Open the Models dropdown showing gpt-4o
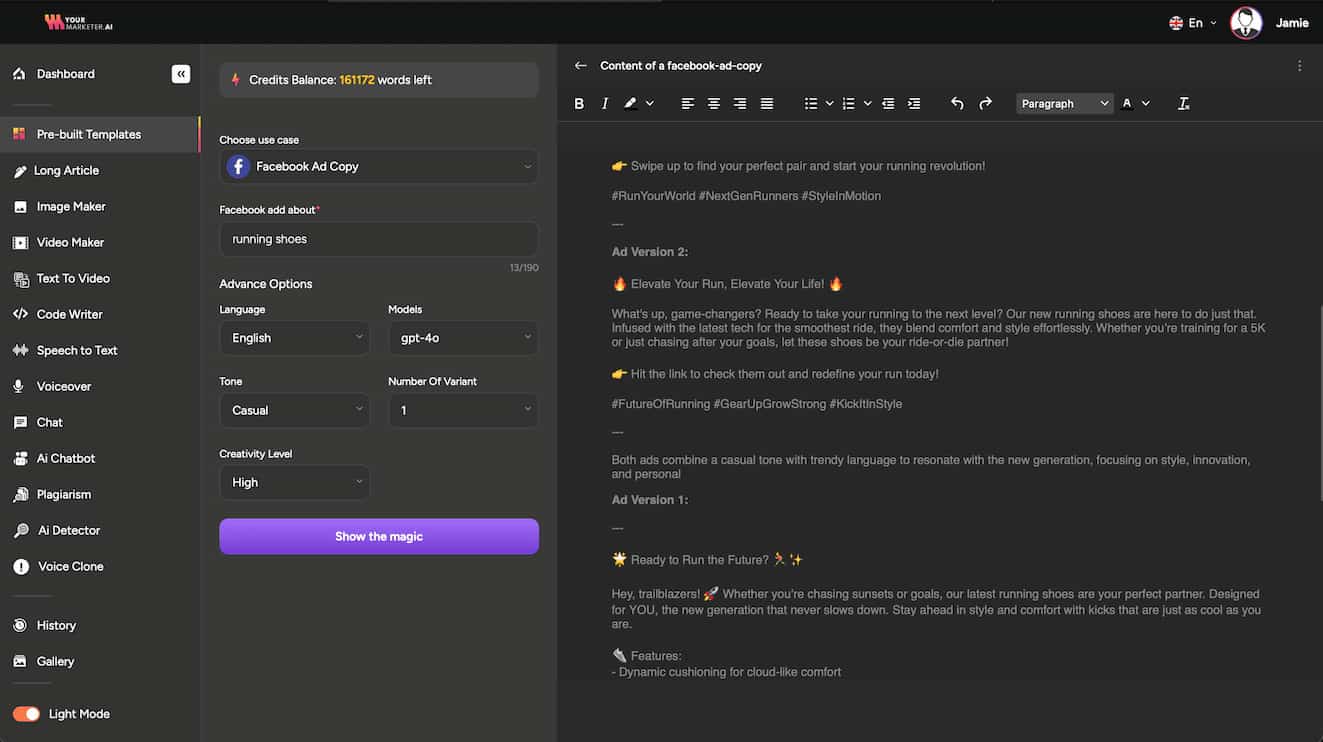This screenshot has width=1323, height=742. [x=463, y=338]
